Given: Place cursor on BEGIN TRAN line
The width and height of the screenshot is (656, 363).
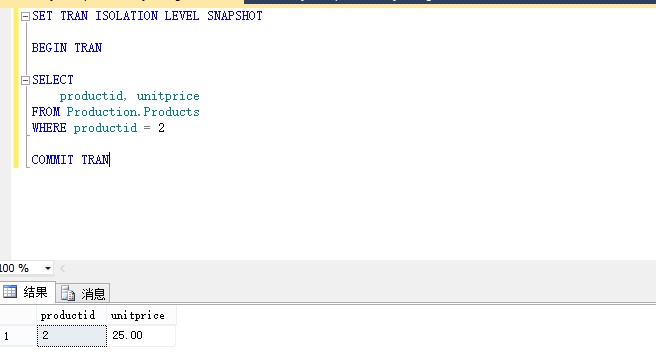Looking at the screenshot, I should point(67,48).
